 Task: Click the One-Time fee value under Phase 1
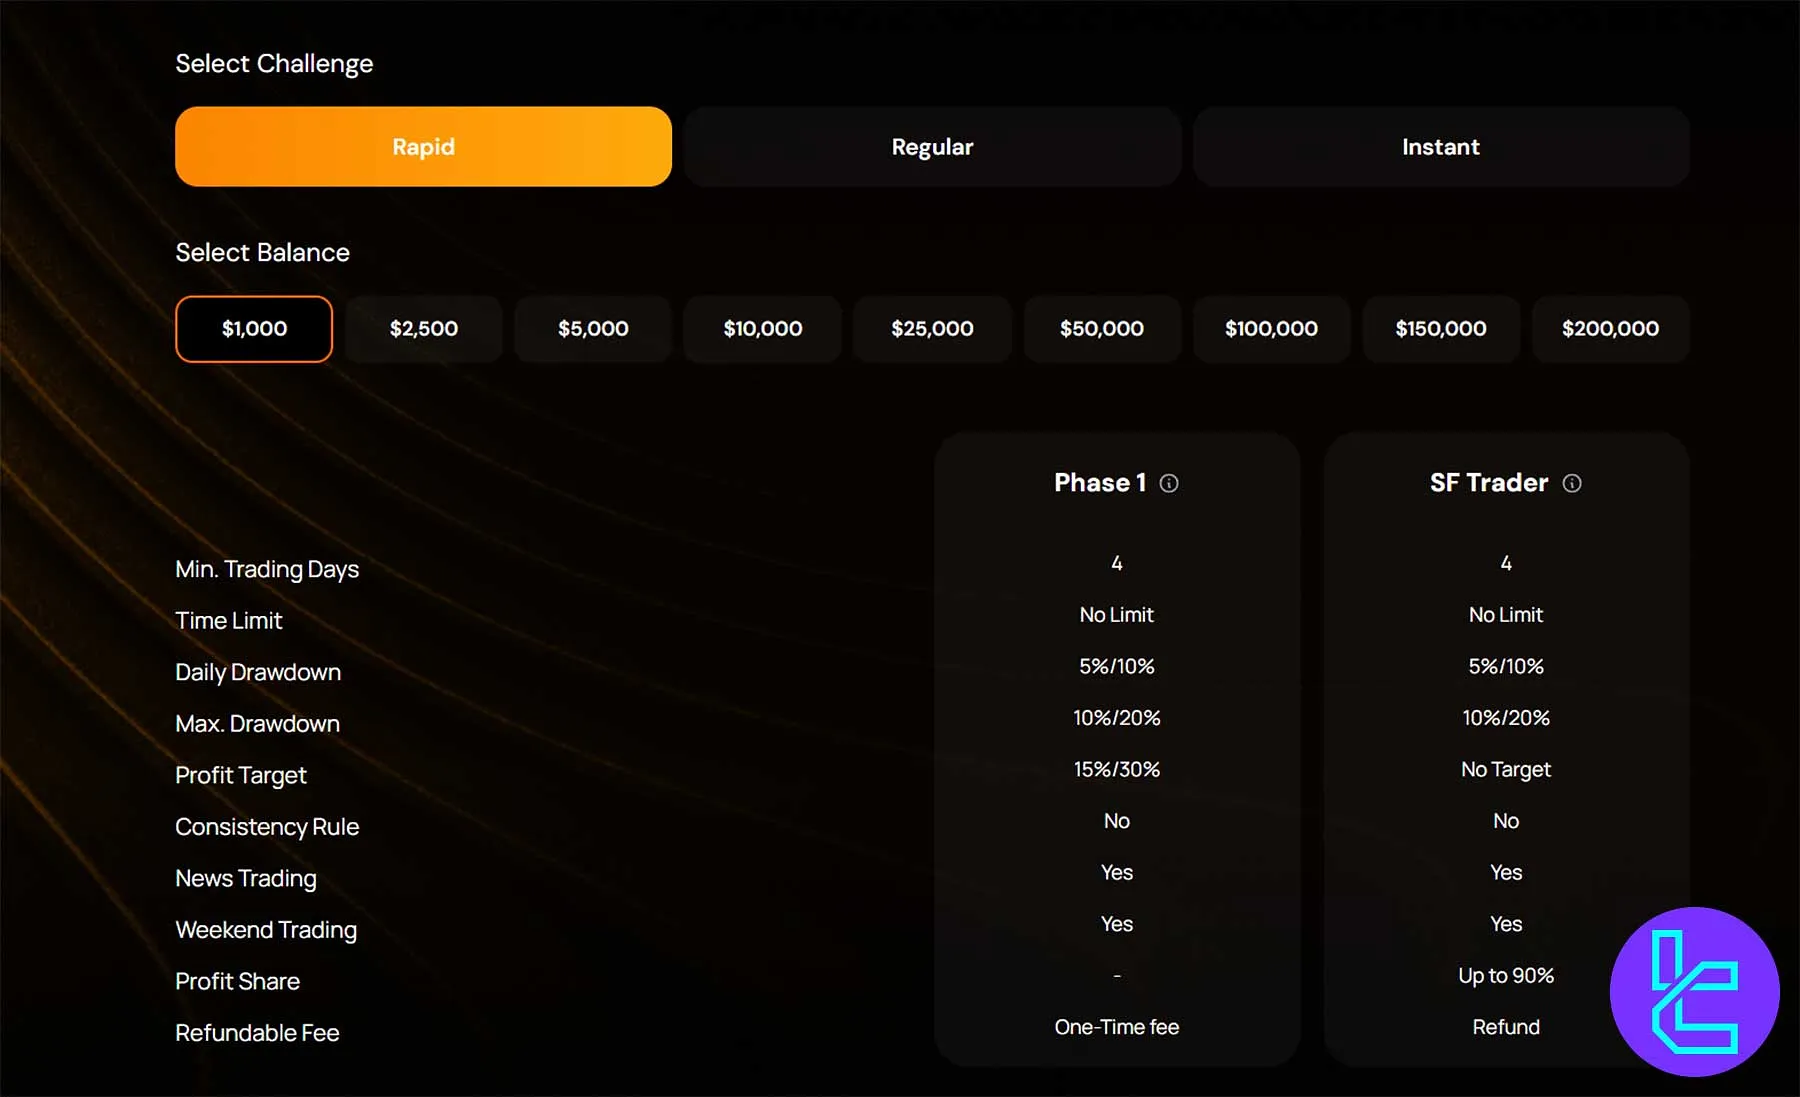click(x=1116, y=1026)
